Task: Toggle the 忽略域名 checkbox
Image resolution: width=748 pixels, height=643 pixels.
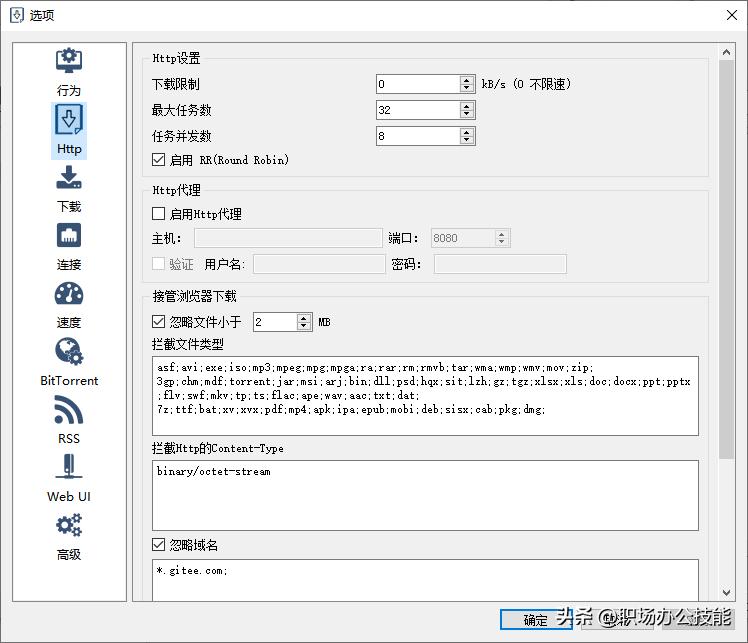Action: [x=158, y=545]
